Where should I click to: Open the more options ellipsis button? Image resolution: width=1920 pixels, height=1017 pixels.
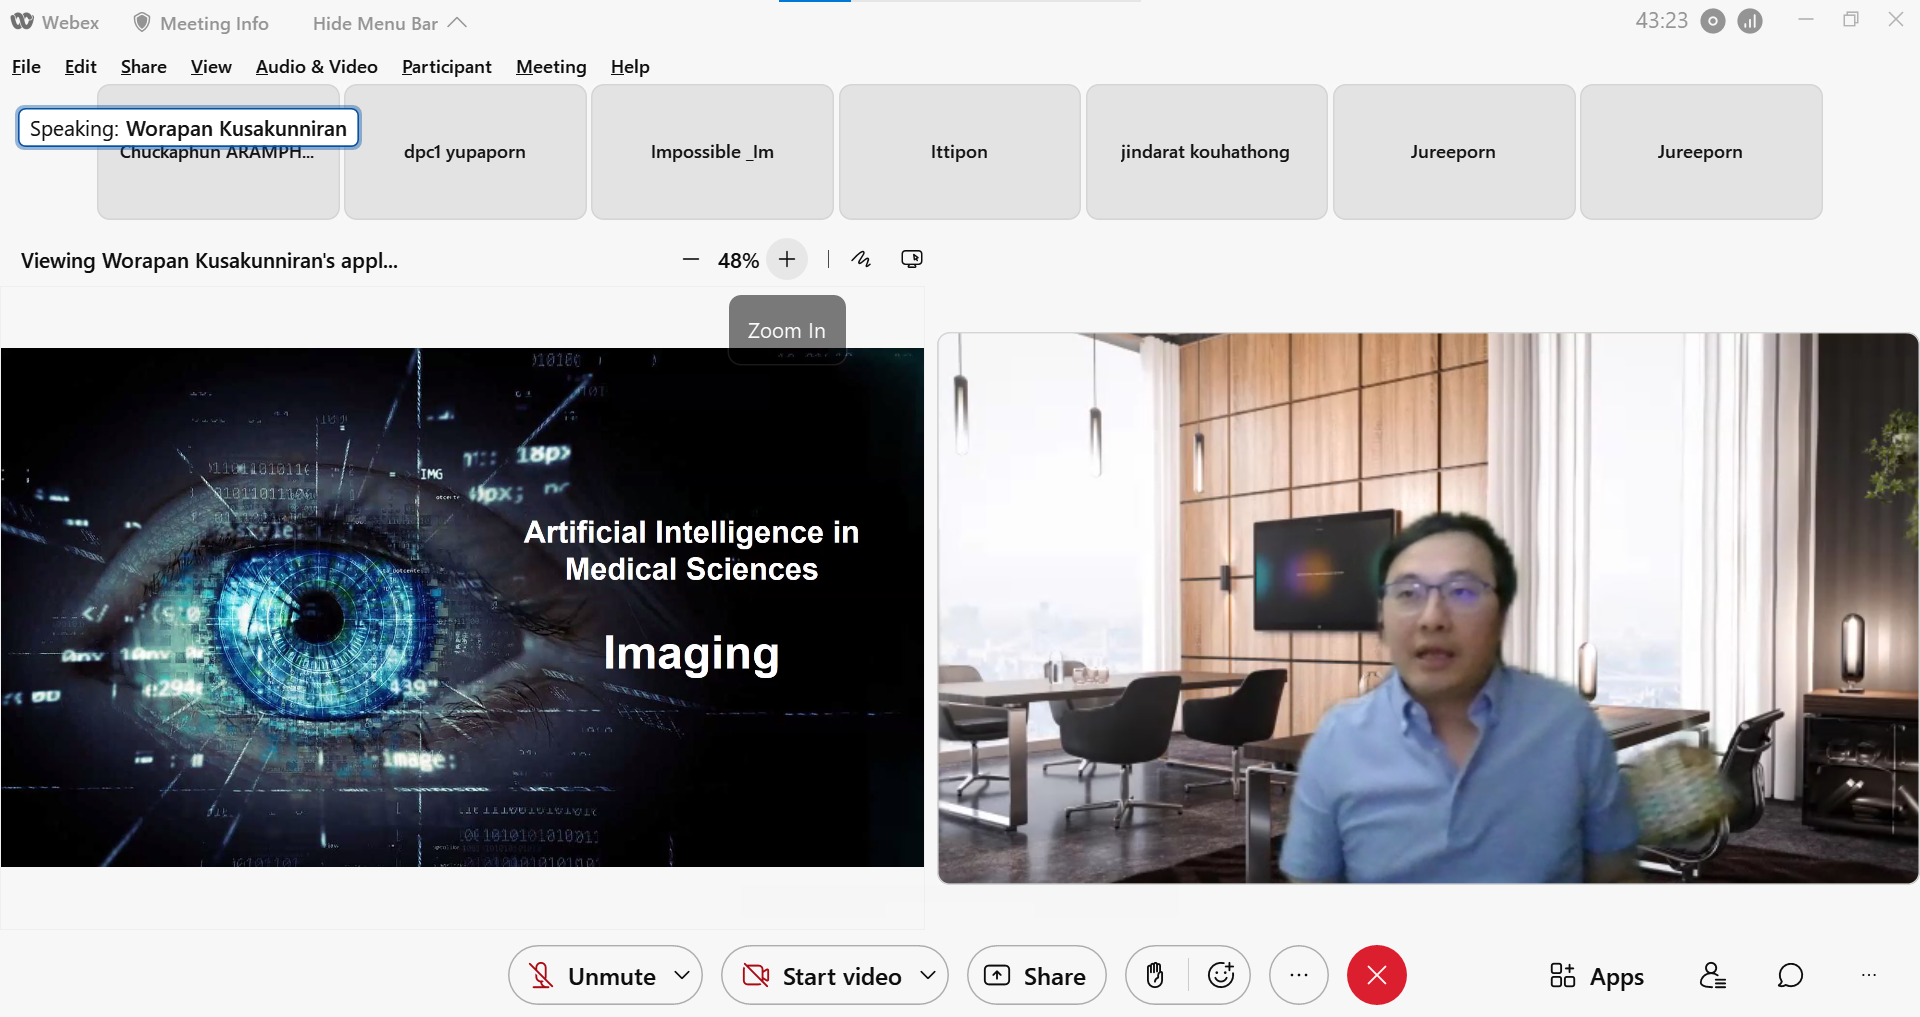pos(1298,975)
